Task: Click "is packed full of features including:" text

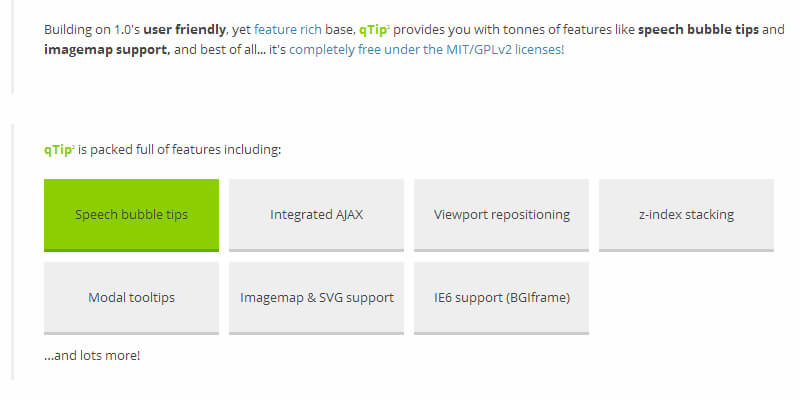Action: (x=180, y=150)
